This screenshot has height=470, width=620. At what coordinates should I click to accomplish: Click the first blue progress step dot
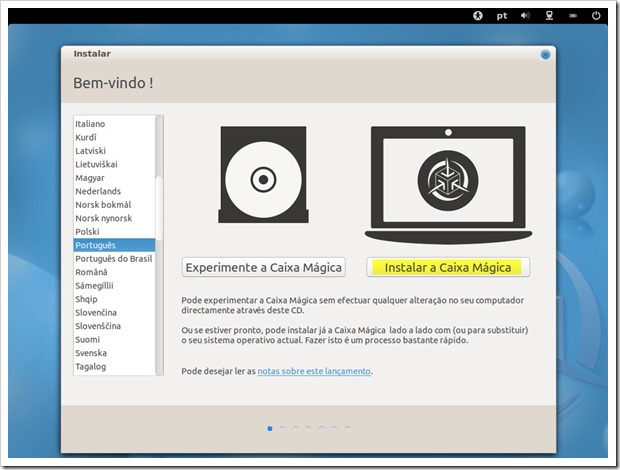click(x=270, y=428)
